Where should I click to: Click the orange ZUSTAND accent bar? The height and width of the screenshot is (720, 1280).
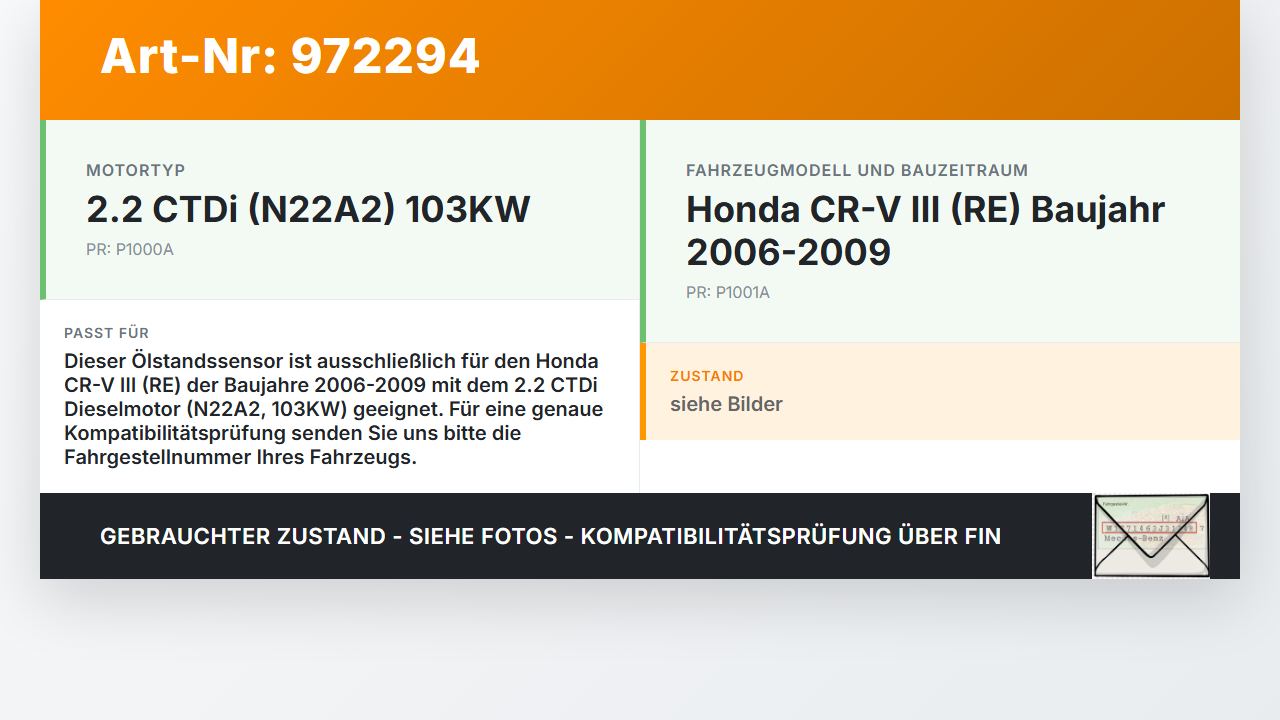click(643, 391)
